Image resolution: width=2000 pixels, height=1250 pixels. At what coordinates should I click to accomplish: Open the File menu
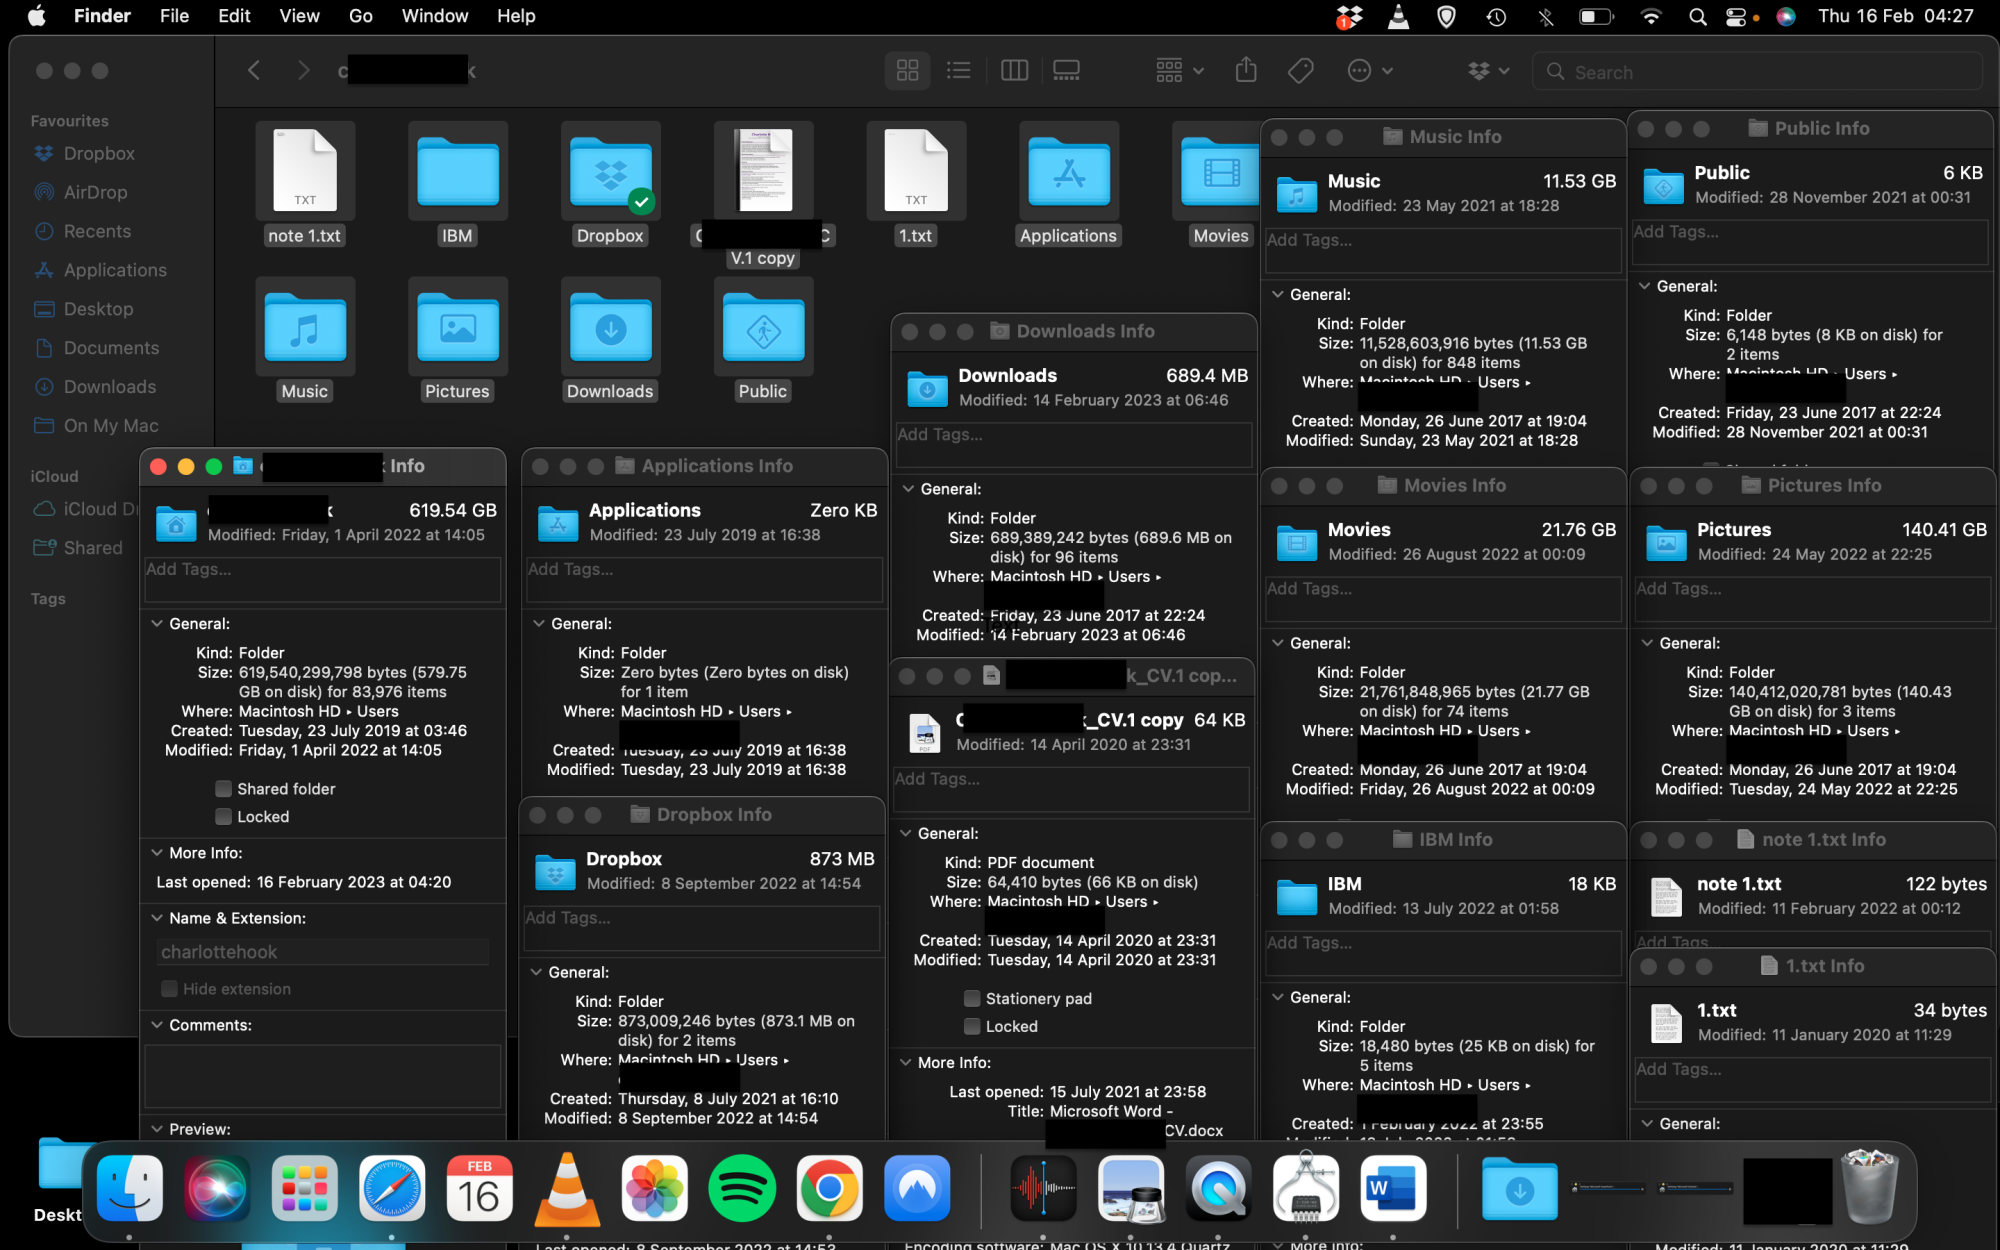point(174,16)
